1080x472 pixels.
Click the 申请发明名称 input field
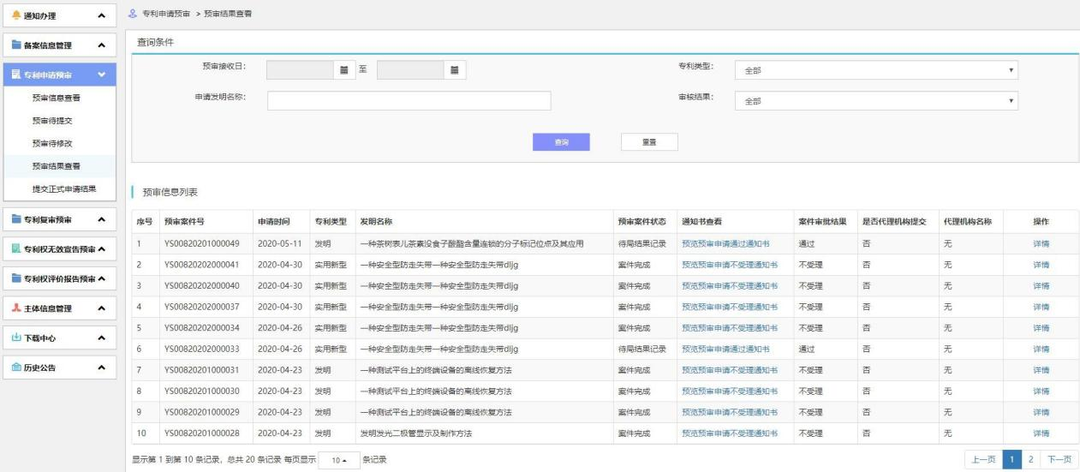[x=409, y=100]
